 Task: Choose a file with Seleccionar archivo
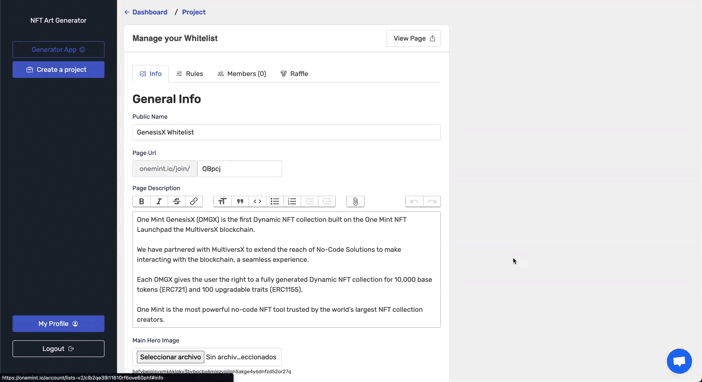[x=171, y=357]
